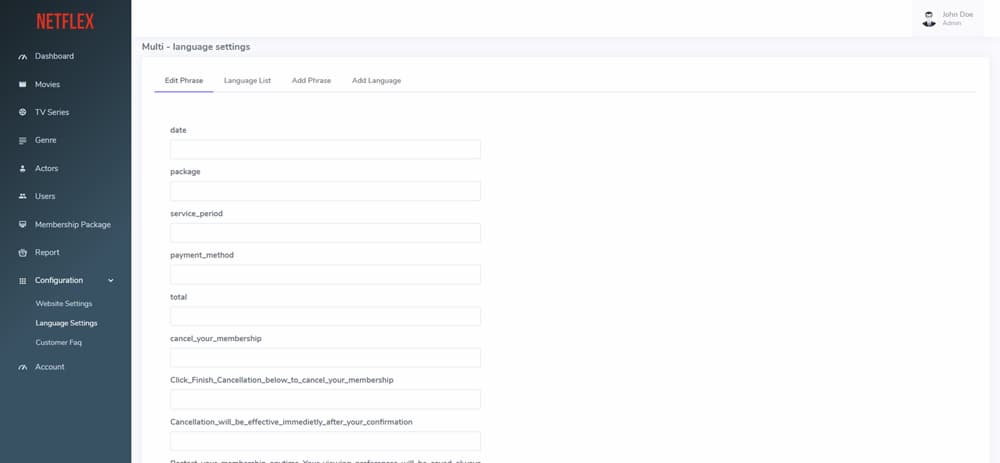Focus the cancel_your_membership input field

(325, 358)
